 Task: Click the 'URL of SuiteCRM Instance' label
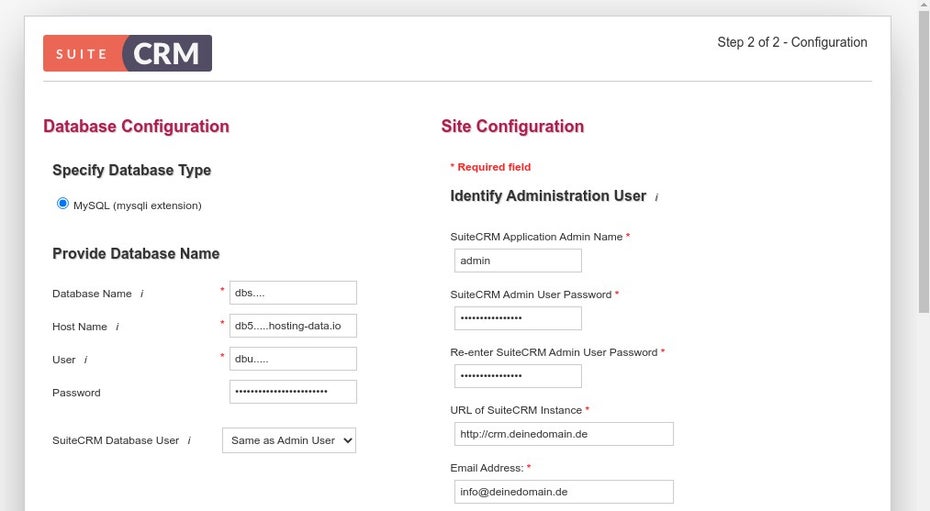point(516,410)
